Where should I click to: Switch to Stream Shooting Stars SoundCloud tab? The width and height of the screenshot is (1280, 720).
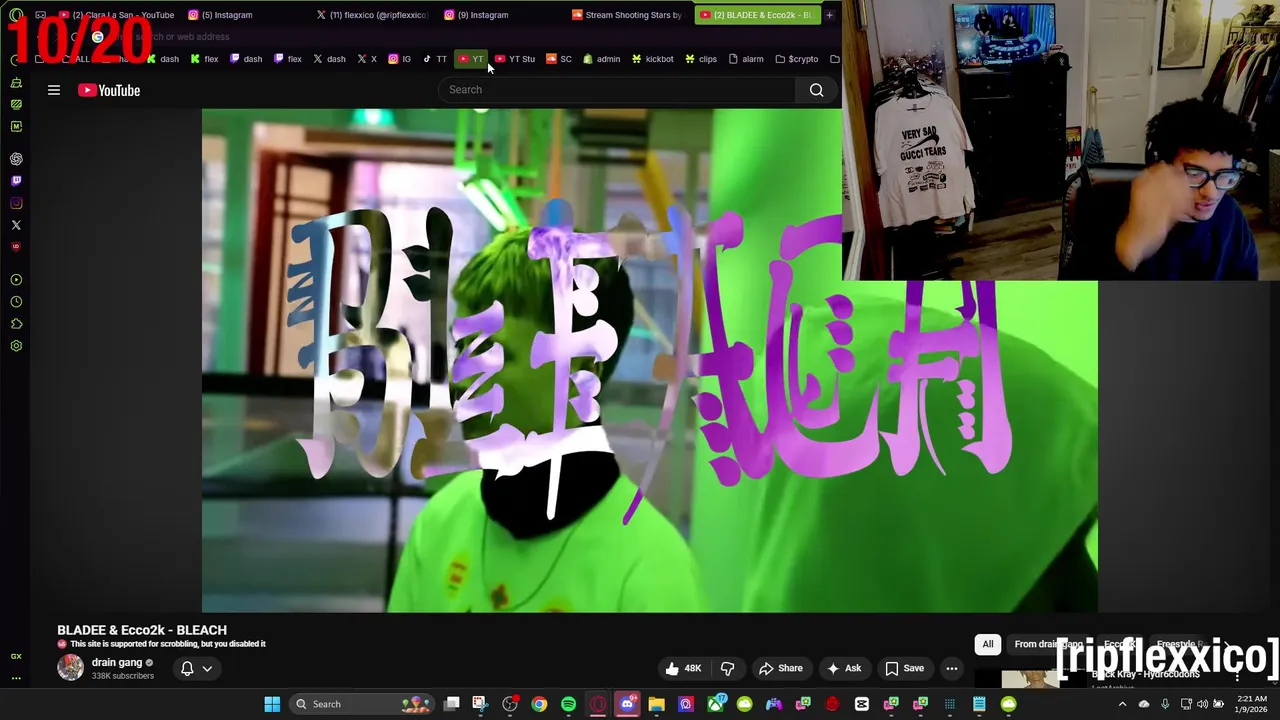(x=627, y=15)
